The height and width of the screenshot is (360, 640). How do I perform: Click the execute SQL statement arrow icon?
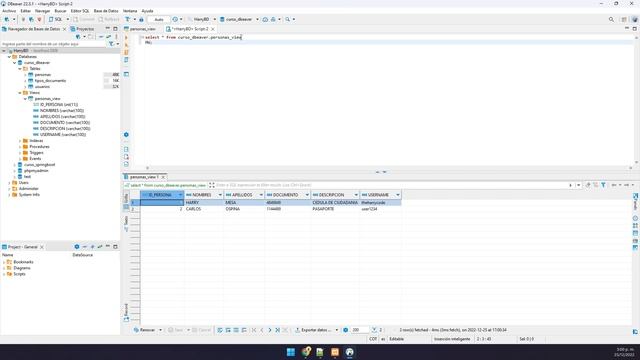click(126, 38)
